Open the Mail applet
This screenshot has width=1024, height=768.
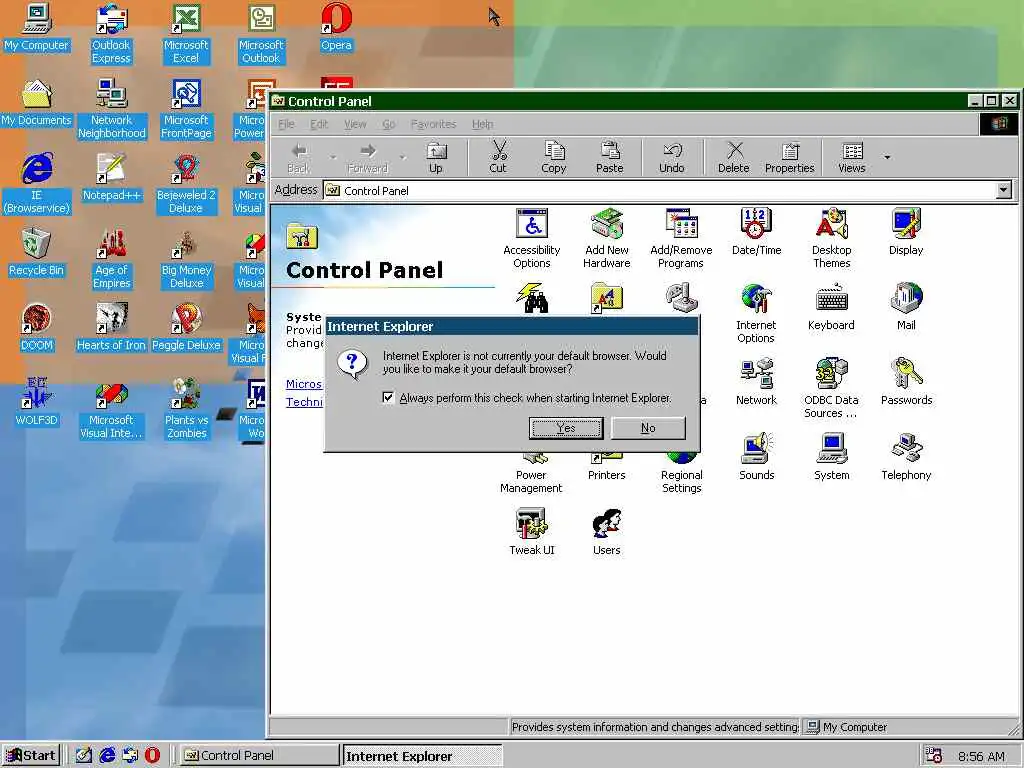906,308
